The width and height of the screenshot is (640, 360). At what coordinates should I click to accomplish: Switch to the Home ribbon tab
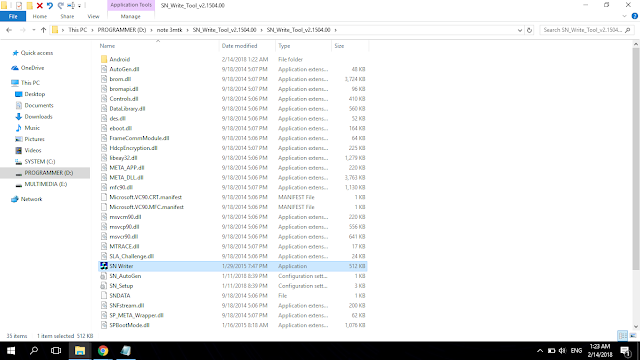tap(40, 16)
